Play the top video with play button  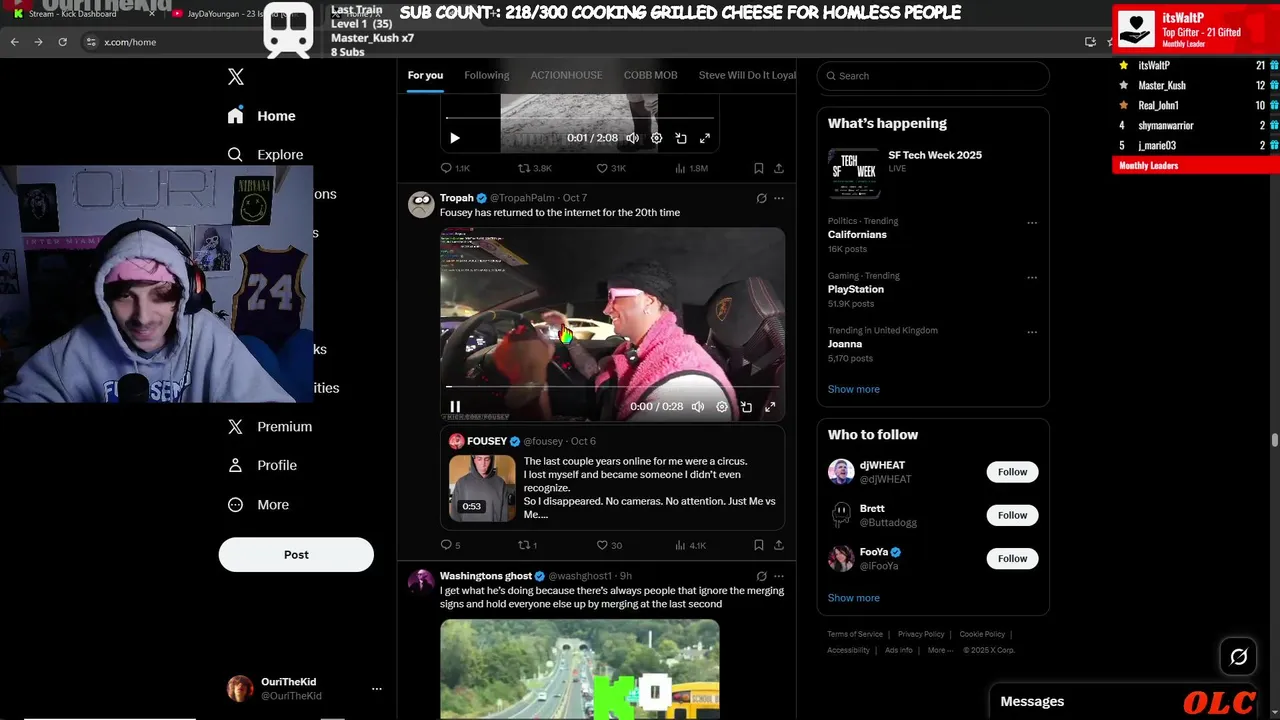(455, 139)
